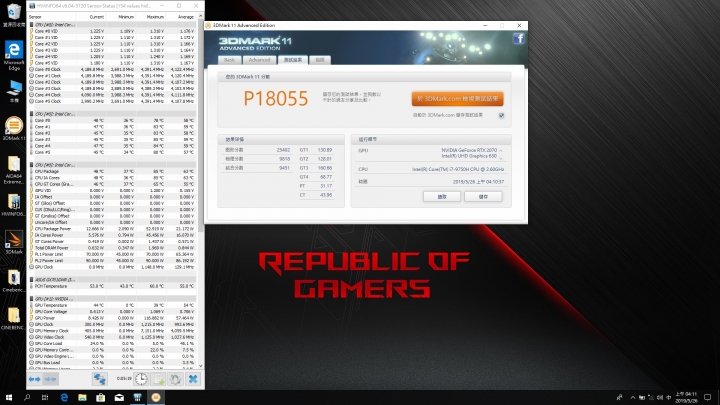The height and width of the screenshot is (405, 720).
Task: Open Action Center notification icon
Action: [x=708, y=397]
